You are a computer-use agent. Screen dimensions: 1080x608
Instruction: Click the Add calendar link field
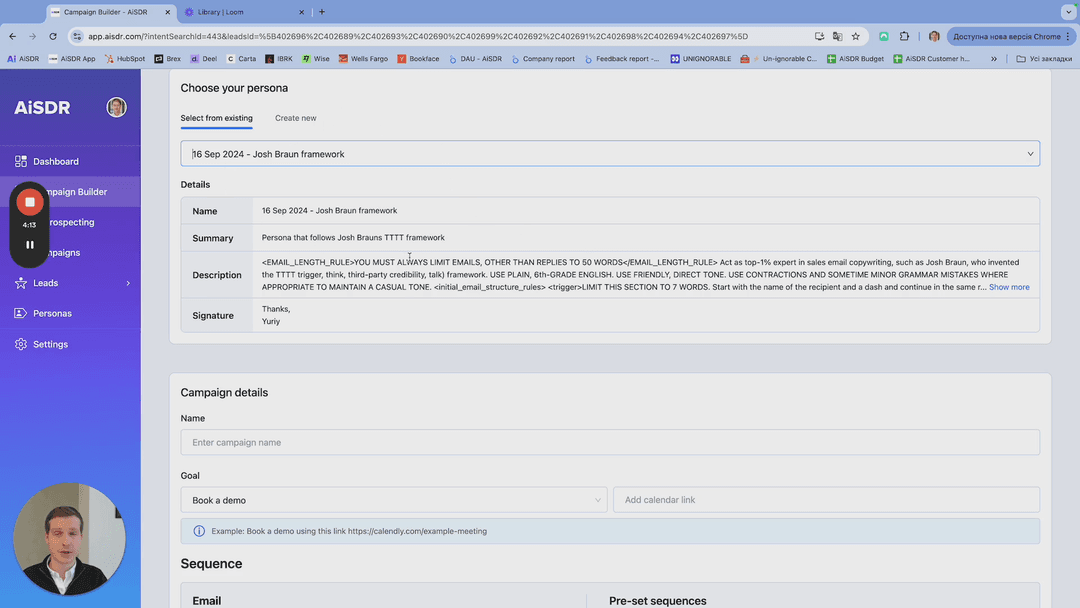pos(826,500)
